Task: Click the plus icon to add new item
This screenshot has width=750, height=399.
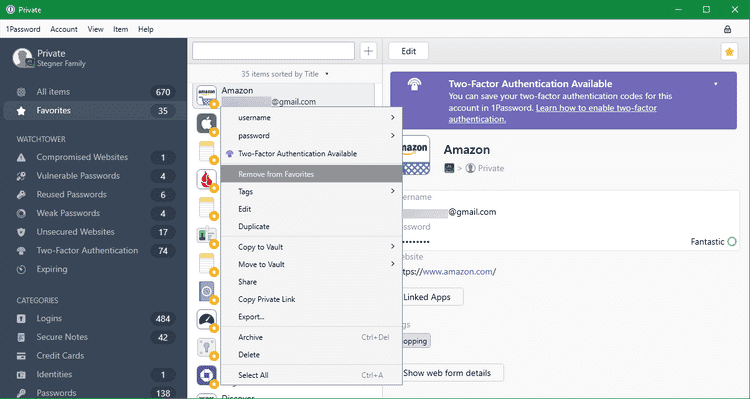Action: point(368,51)
